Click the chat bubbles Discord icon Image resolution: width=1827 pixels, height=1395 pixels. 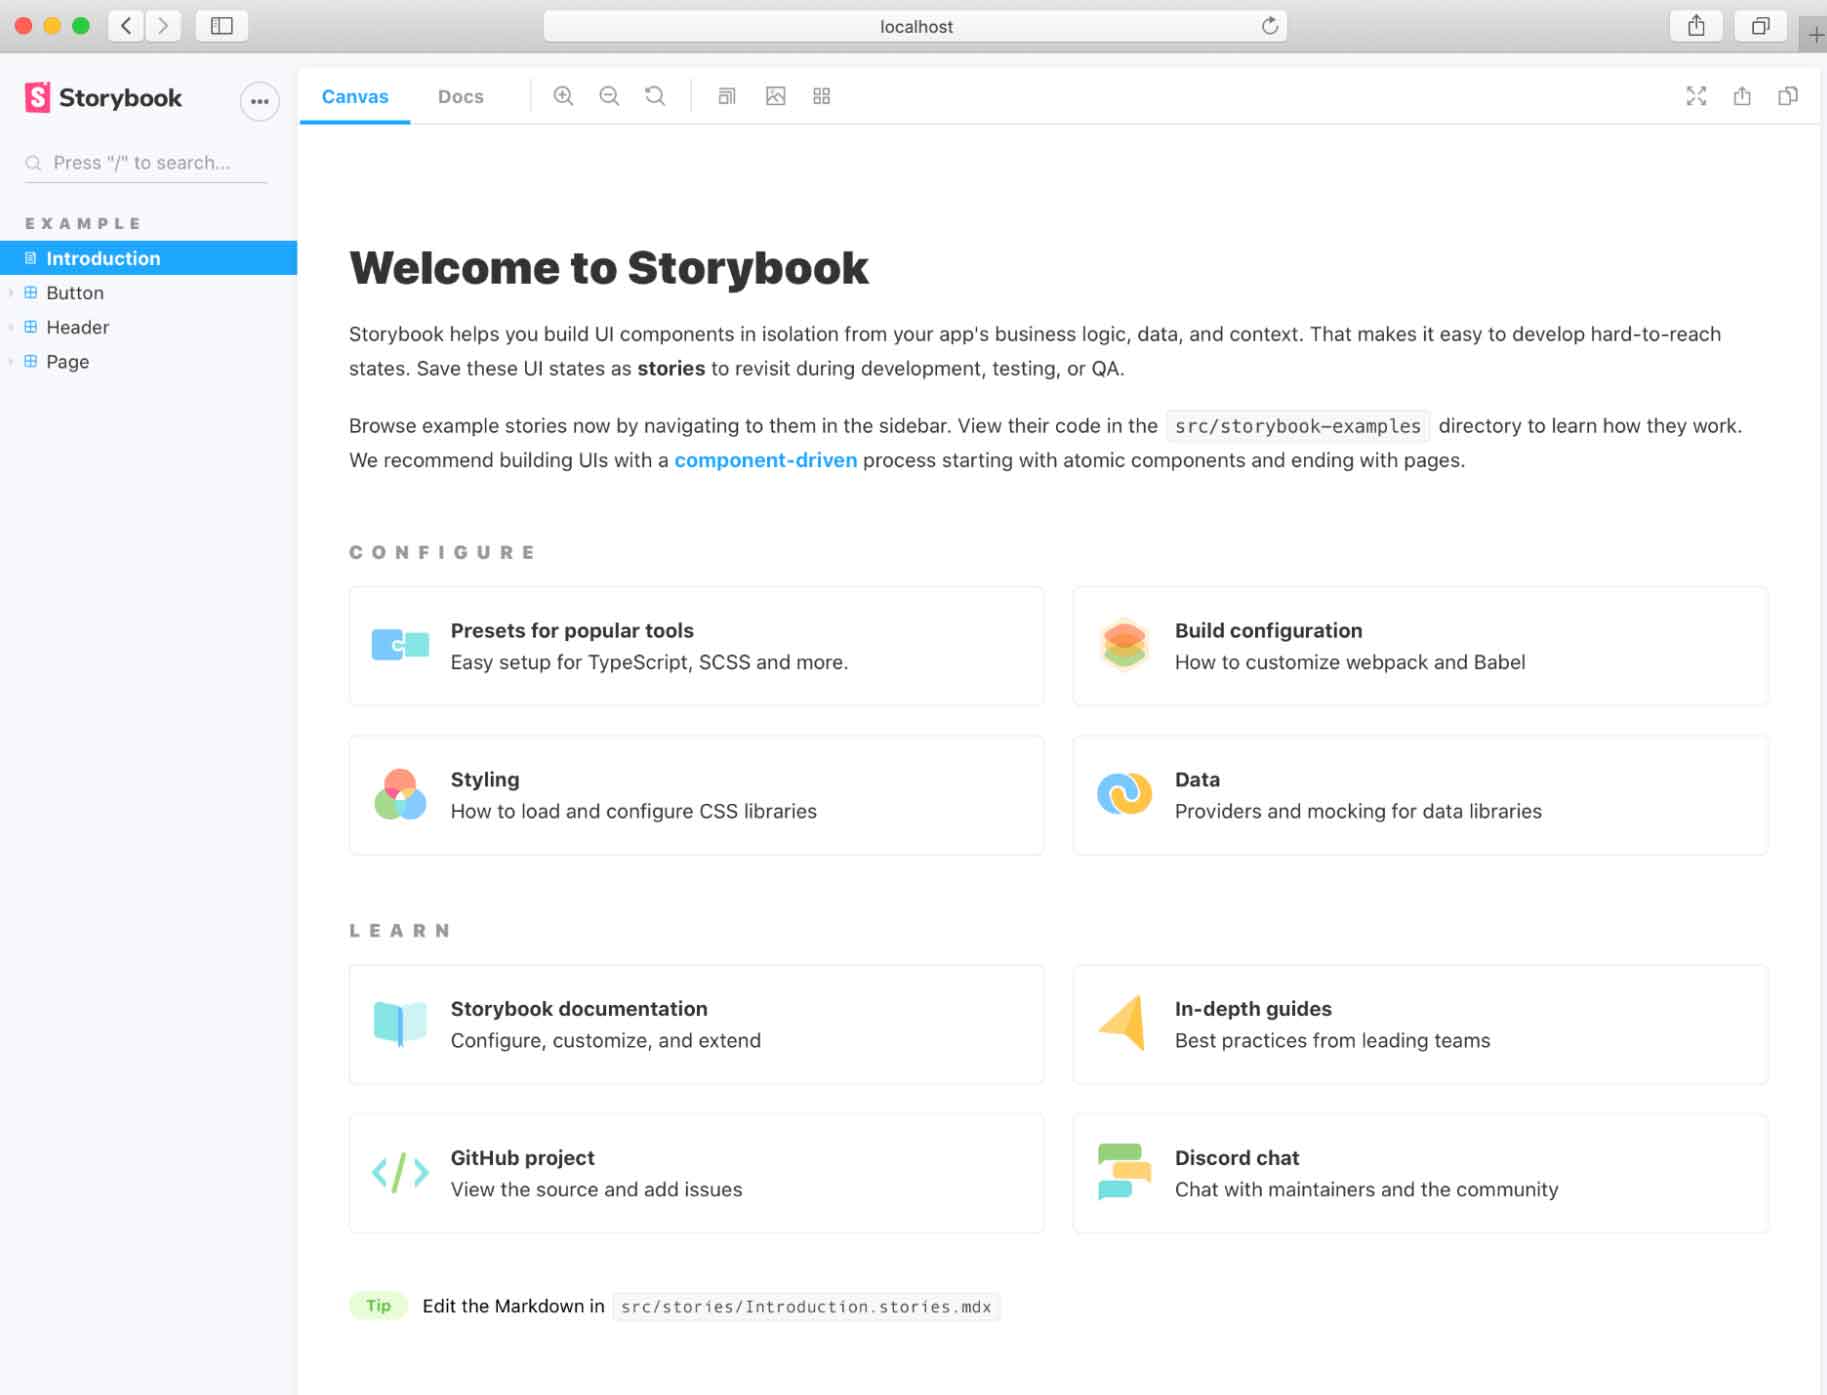click(1124, 1171)
